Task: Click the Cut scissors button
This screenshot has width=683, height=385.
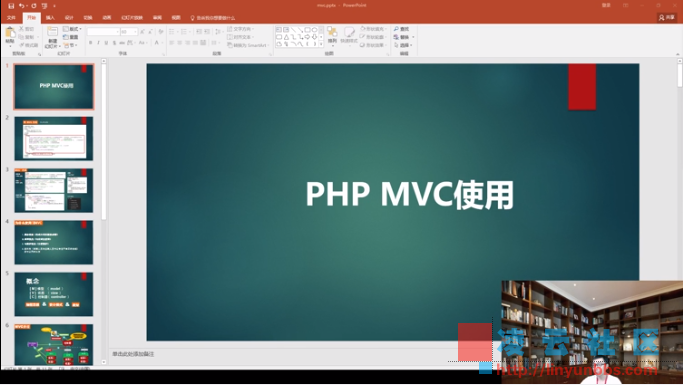Action: (26, 29)
